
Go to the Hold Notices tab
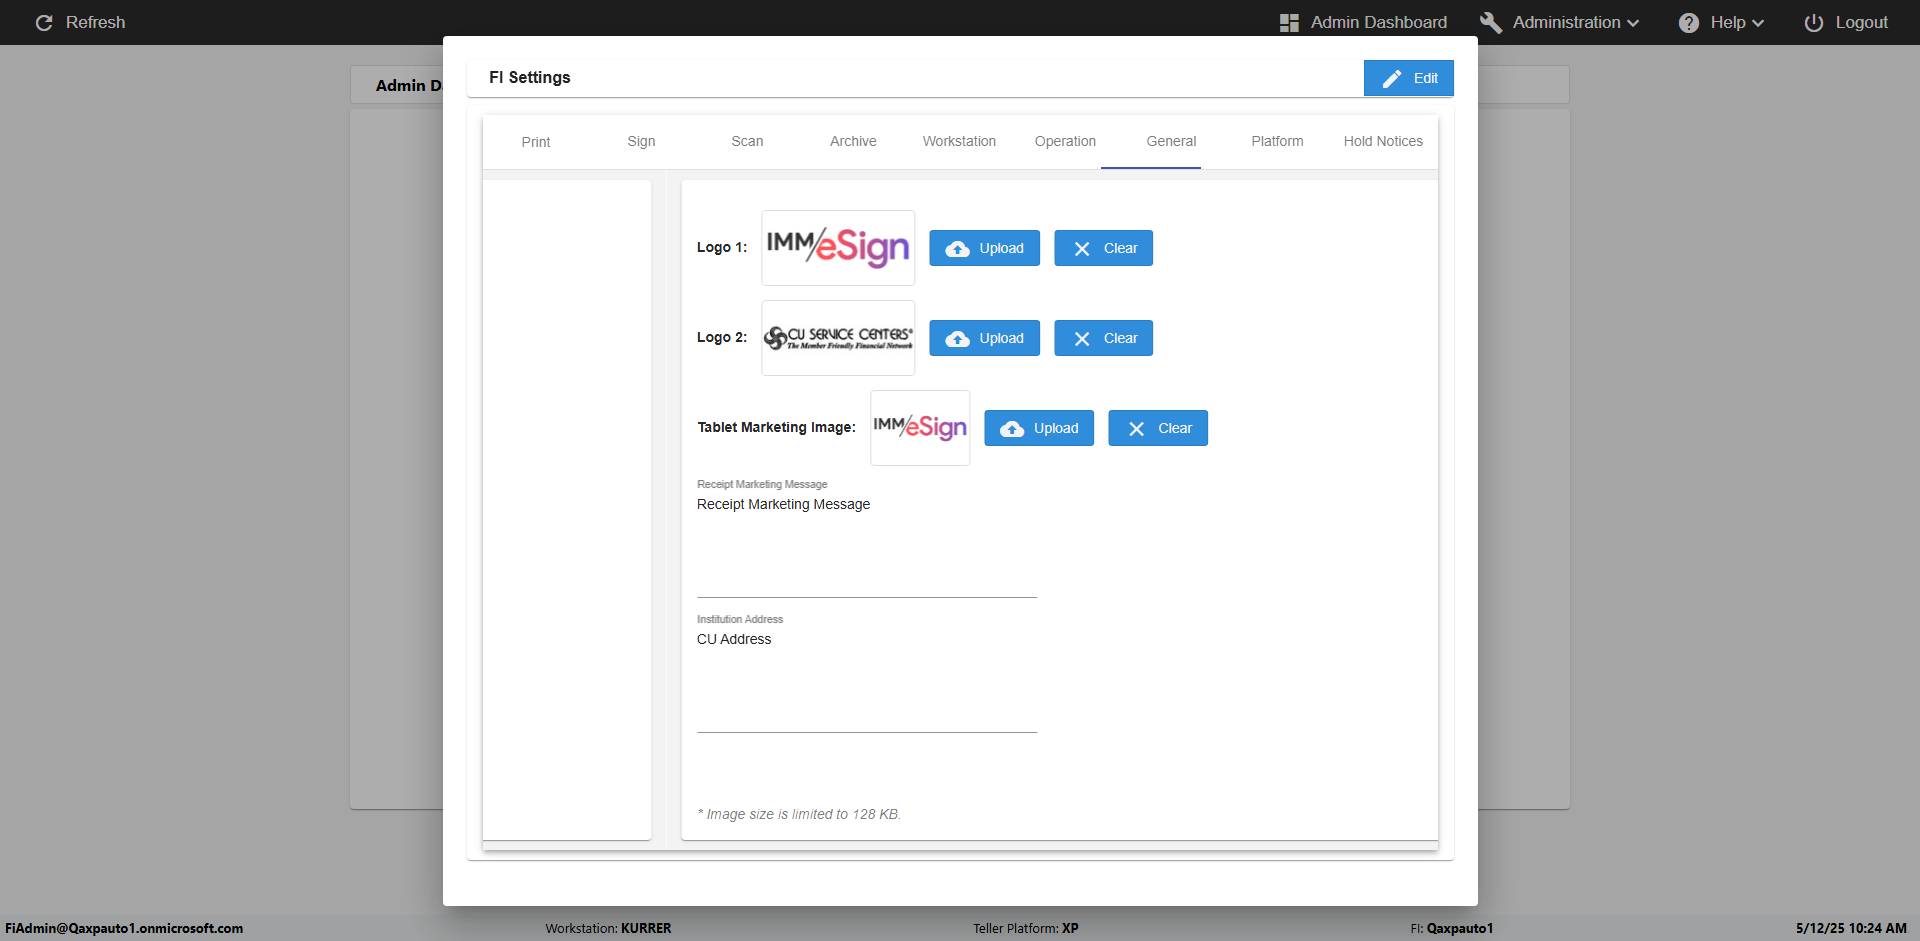(1384, 142)
